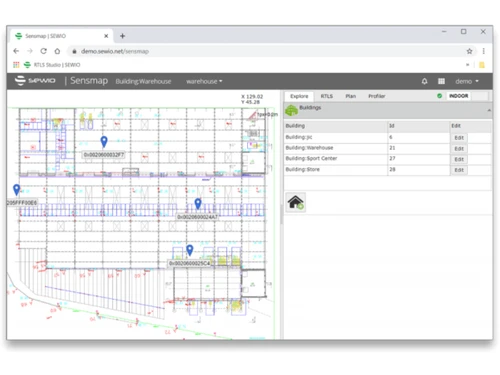Open the notifications bell
The height and width of the screenshot is (375, 500).
pyautogui.click(x=424, y=81)
